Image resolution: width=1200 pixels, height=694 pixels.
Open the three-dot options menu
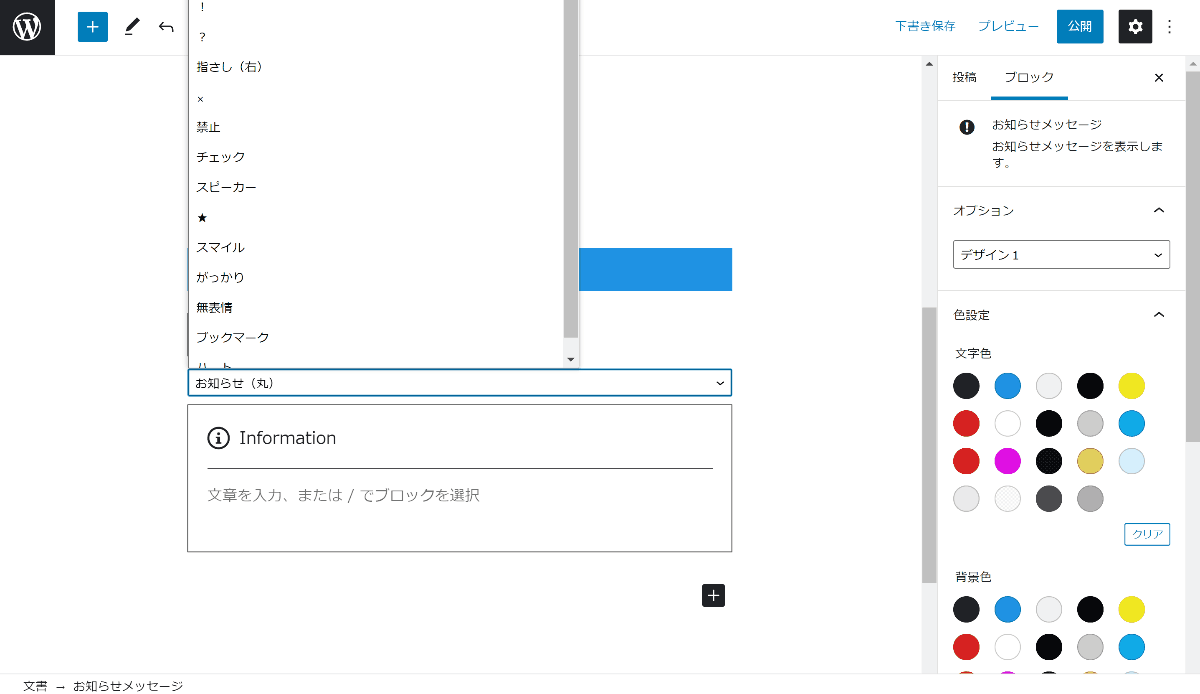pyautogui.click(x=1170, y=27)
